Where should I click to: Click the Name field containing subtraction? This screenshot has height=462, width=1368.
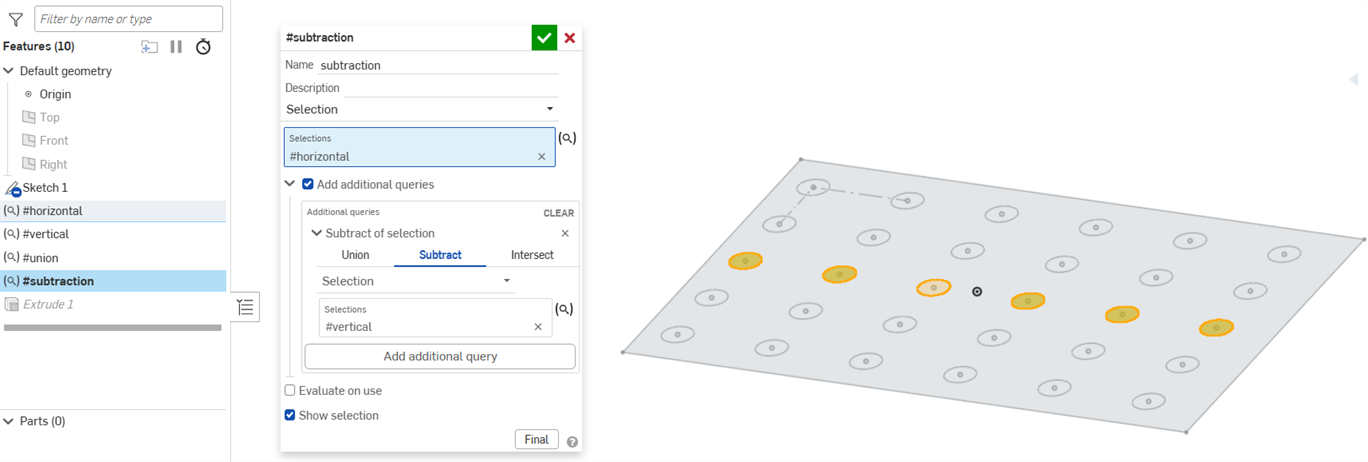[438, 65]
